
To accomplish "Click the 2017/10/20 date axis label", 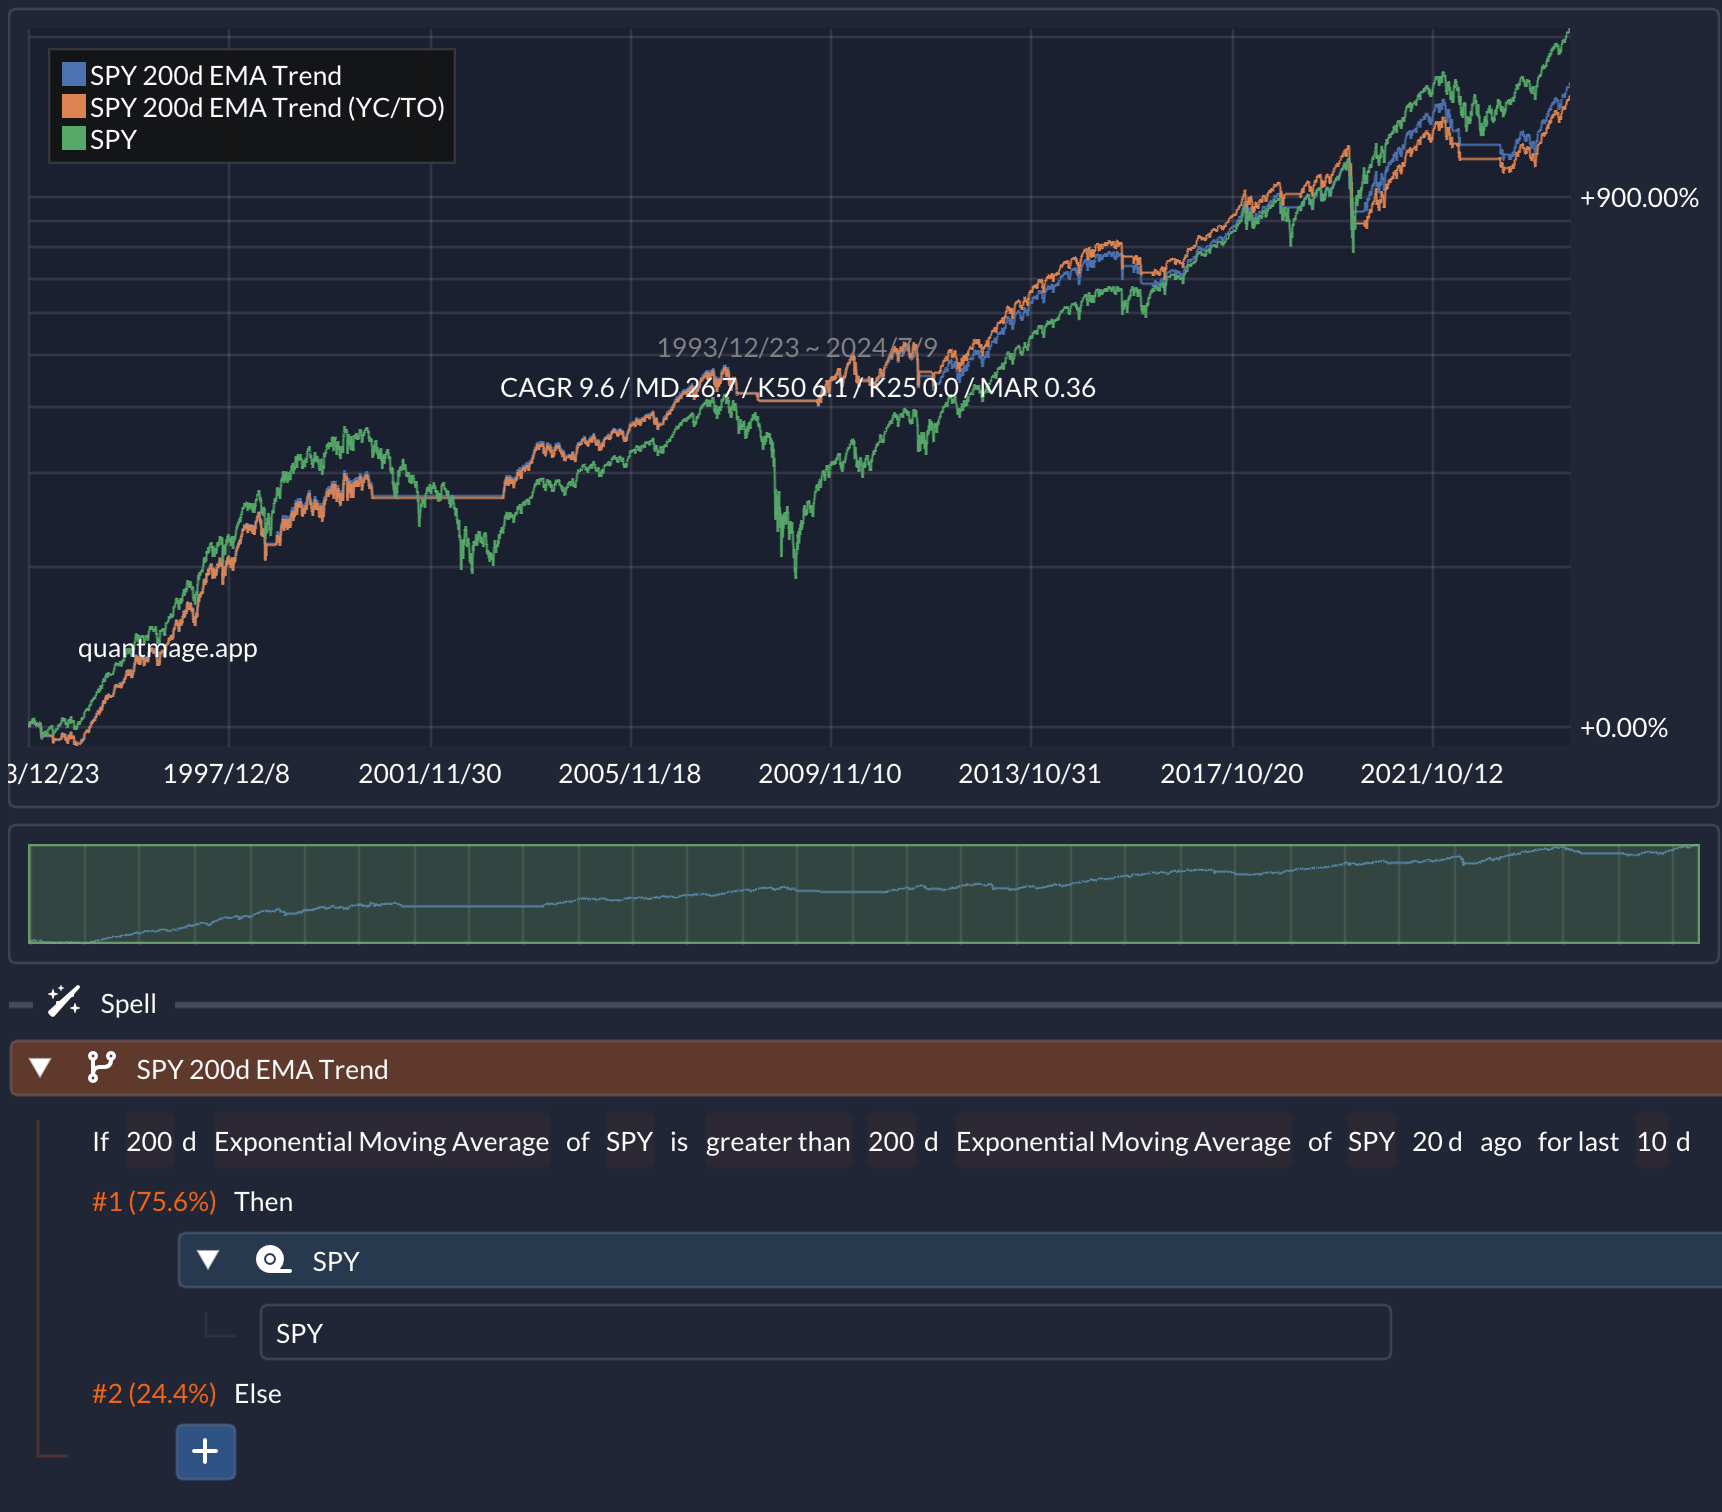I will [x=1231, y=773].
